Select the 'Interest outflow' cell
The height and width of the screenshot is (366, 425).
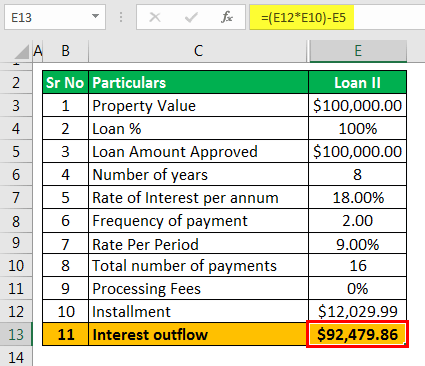click(x=198, y=334)
